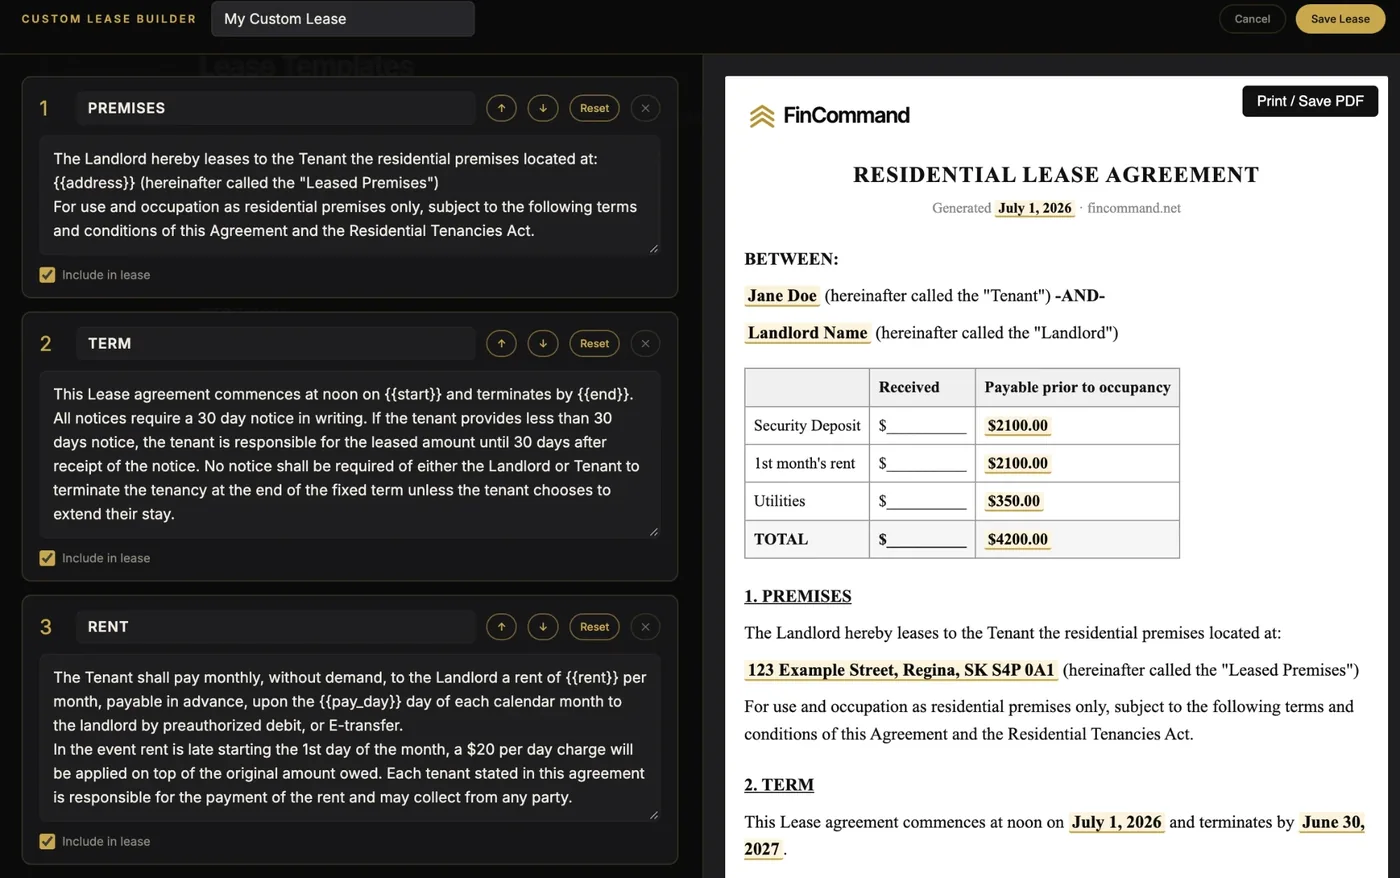Edit the TERM section title field

point(276,344)
